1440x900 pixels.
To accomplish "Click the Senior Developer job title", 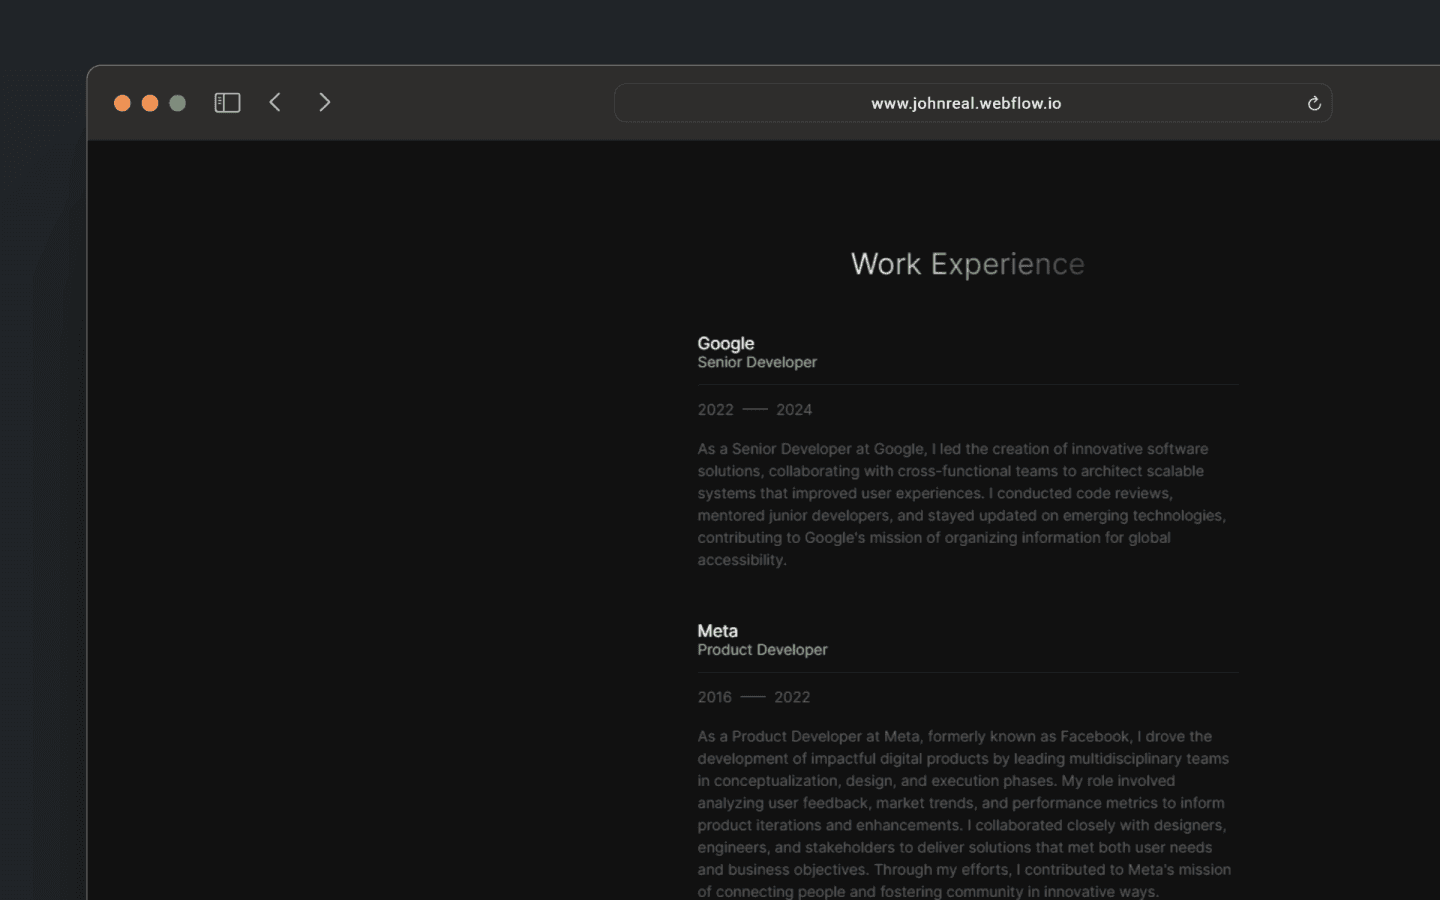I will (x=757, y=362).
